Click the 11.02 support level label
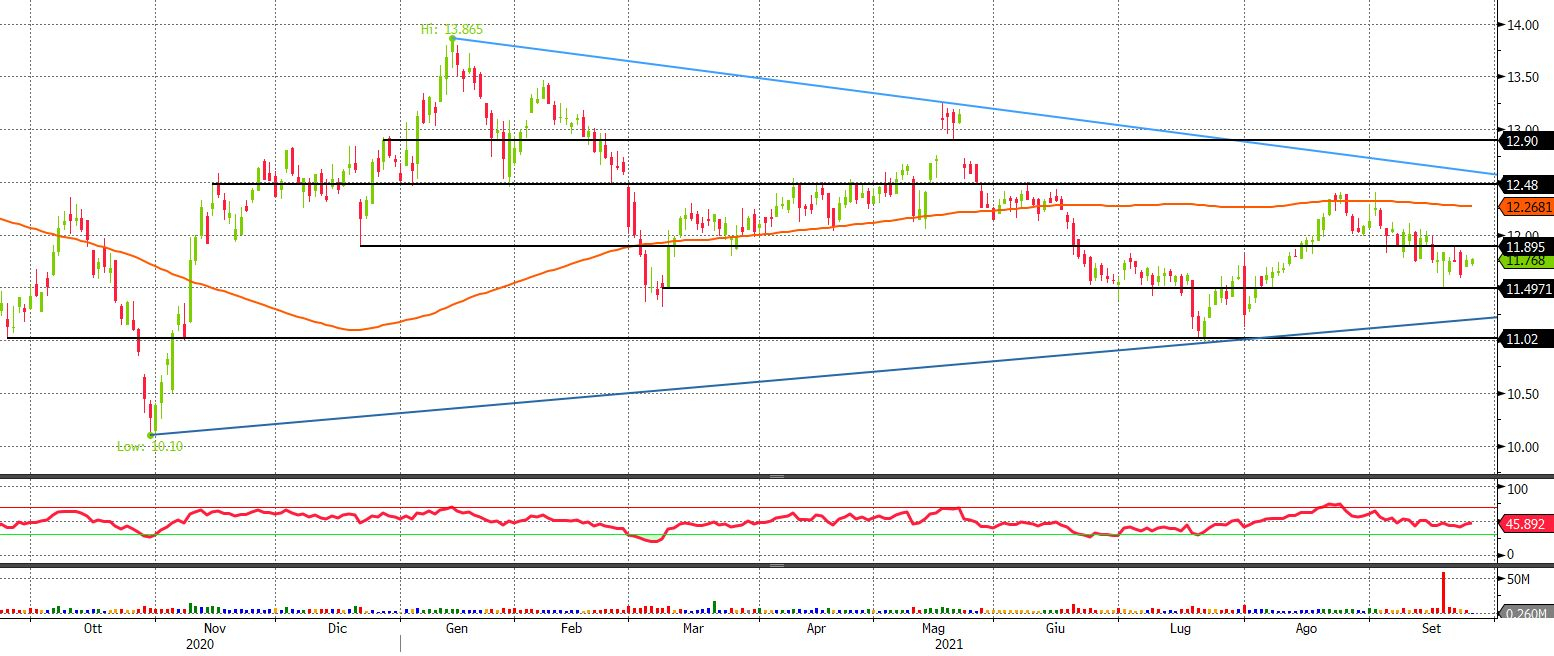 1525,340
